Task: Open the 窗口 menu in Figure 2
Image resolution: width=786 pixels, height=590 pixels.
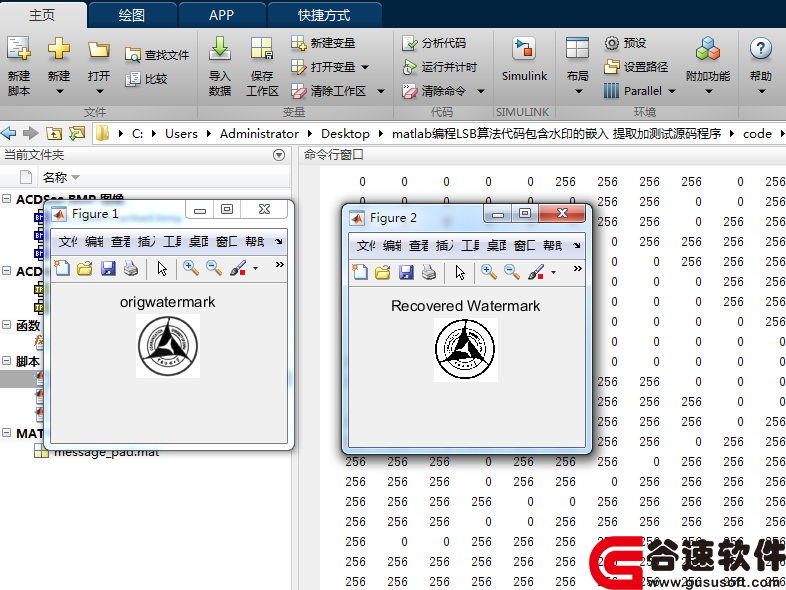Action: 524,246
